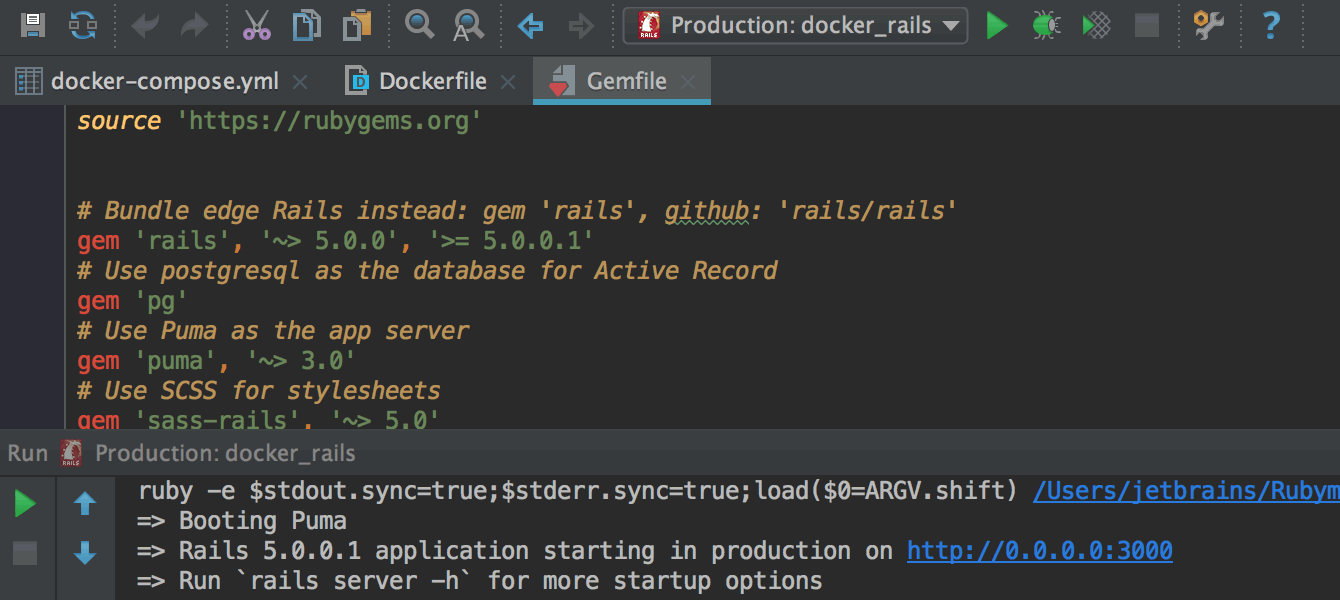1340x600 pixels.
Task: Click the Find magnifier icon
Action: pyautogui.click(x=419, y=24)
